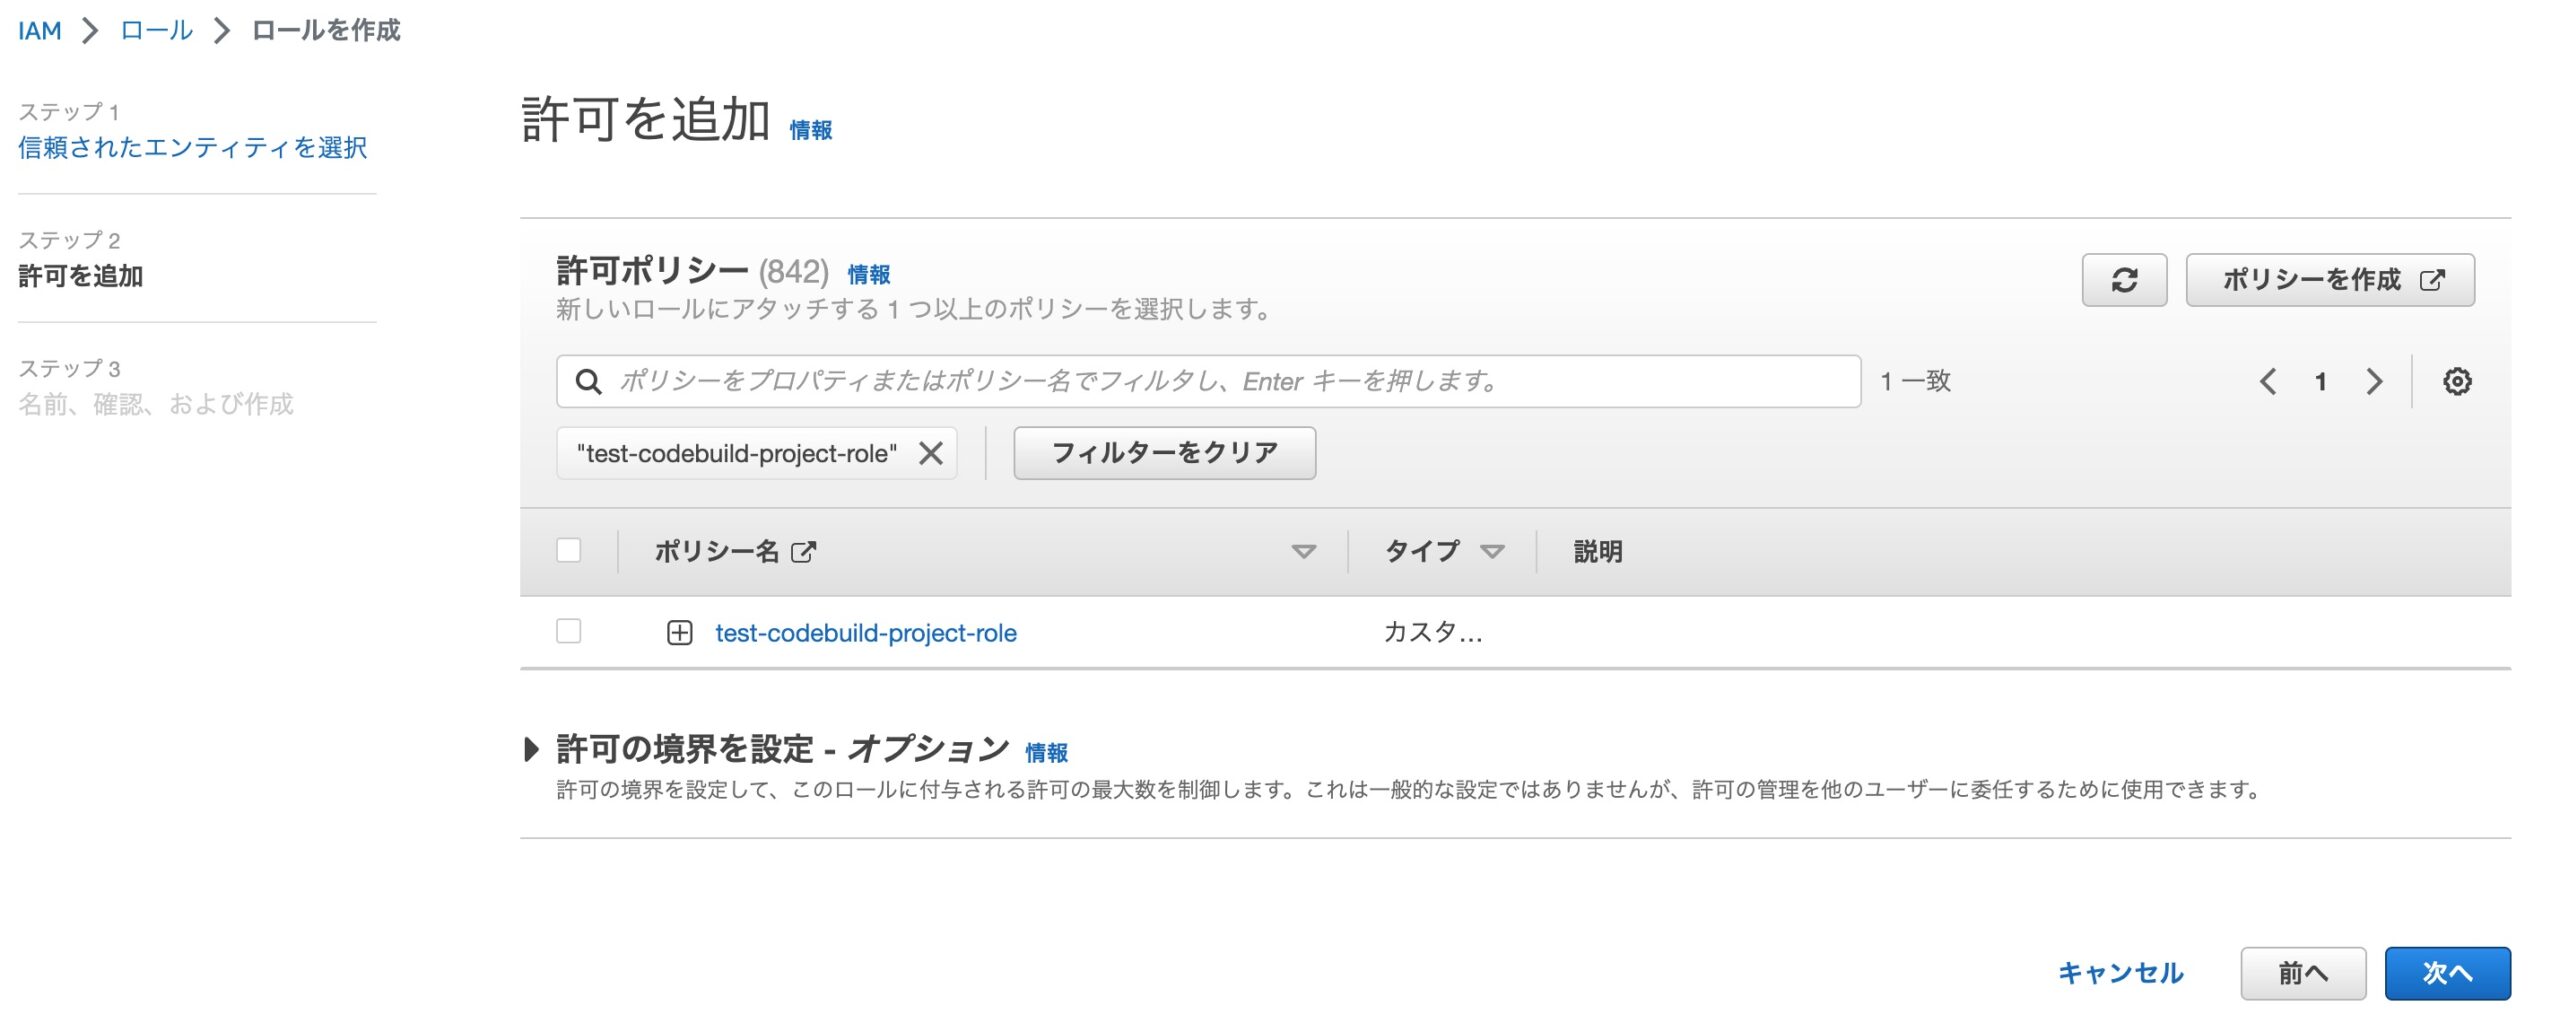The image size is (2560, 1032).
Task: Click ポリシーを作成 button
Action: pyautogui.click(x=2330, y=280)
